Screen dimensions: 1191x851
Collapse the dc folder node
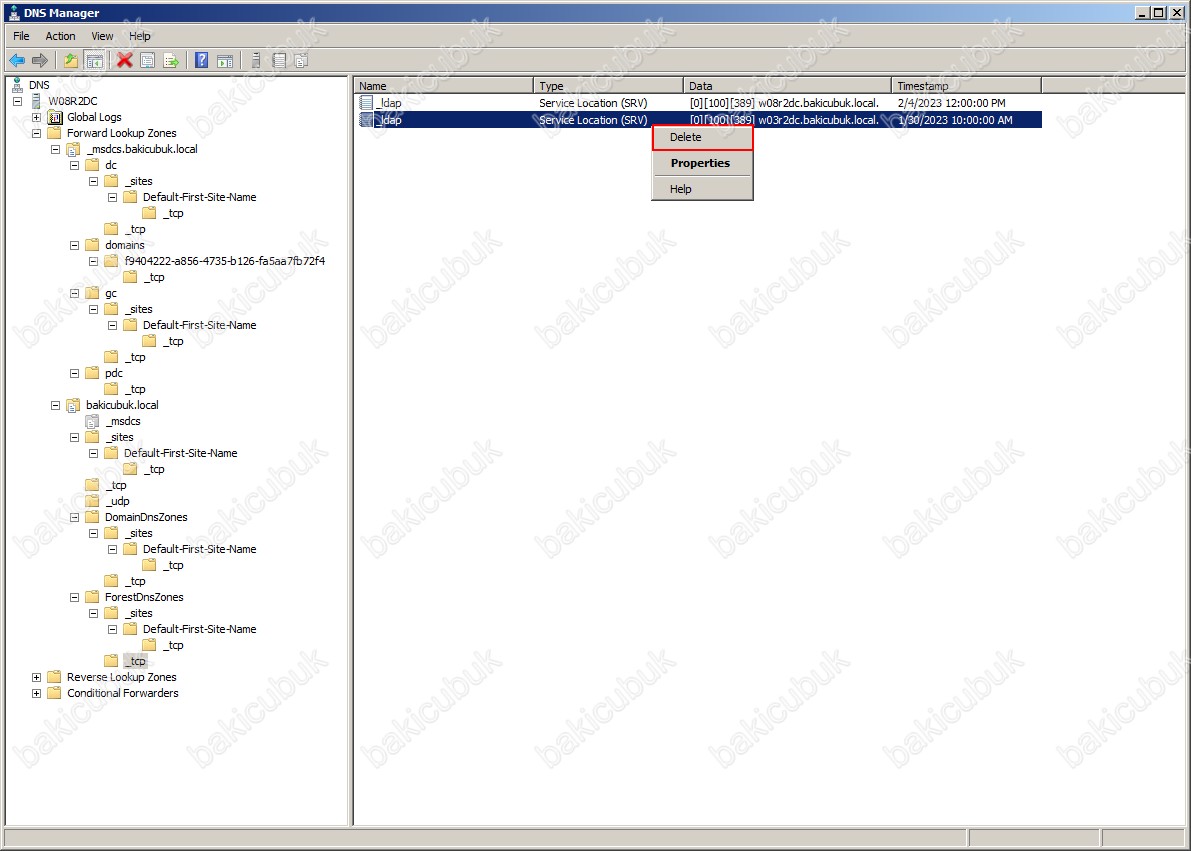click(x=74, y=165)
